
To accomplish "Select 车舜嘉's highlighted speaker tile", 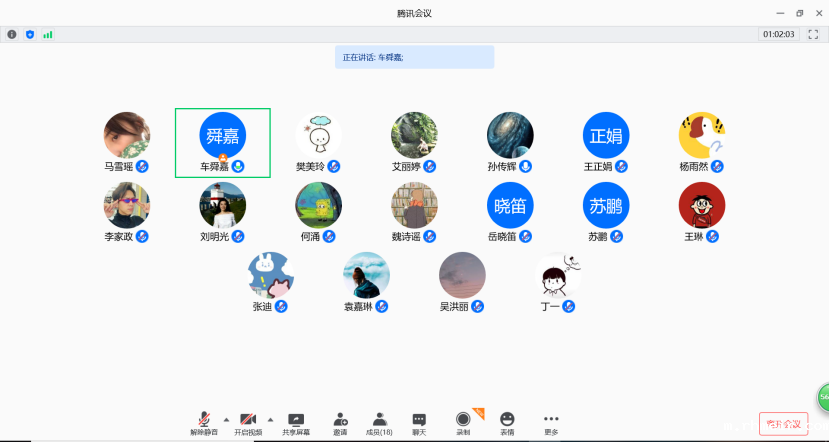I will click(223, 142).
